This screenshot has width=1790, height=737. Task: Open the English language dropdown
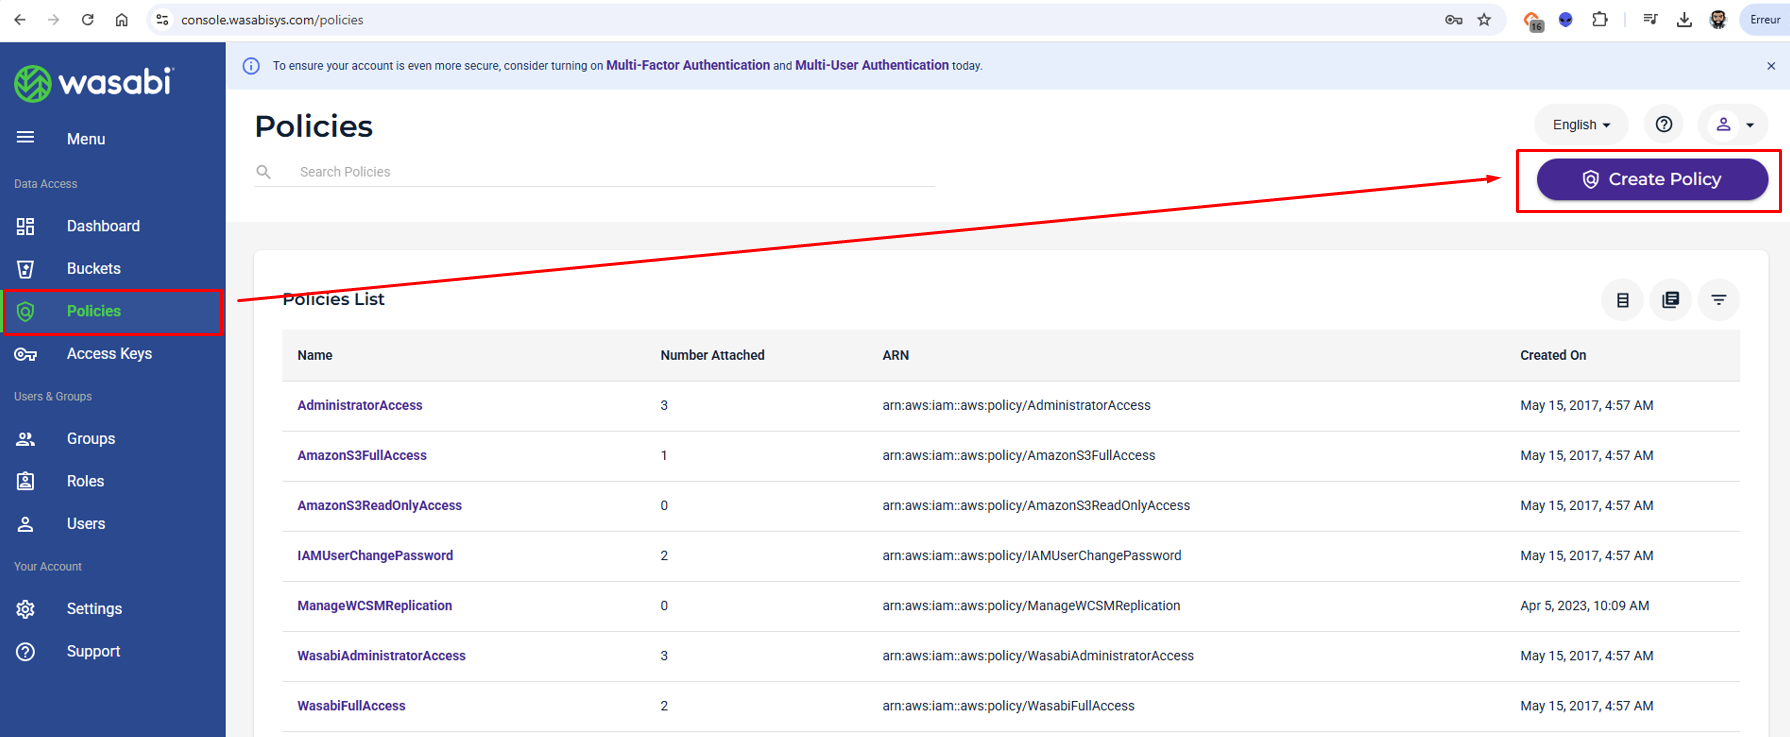[1580, 125]
